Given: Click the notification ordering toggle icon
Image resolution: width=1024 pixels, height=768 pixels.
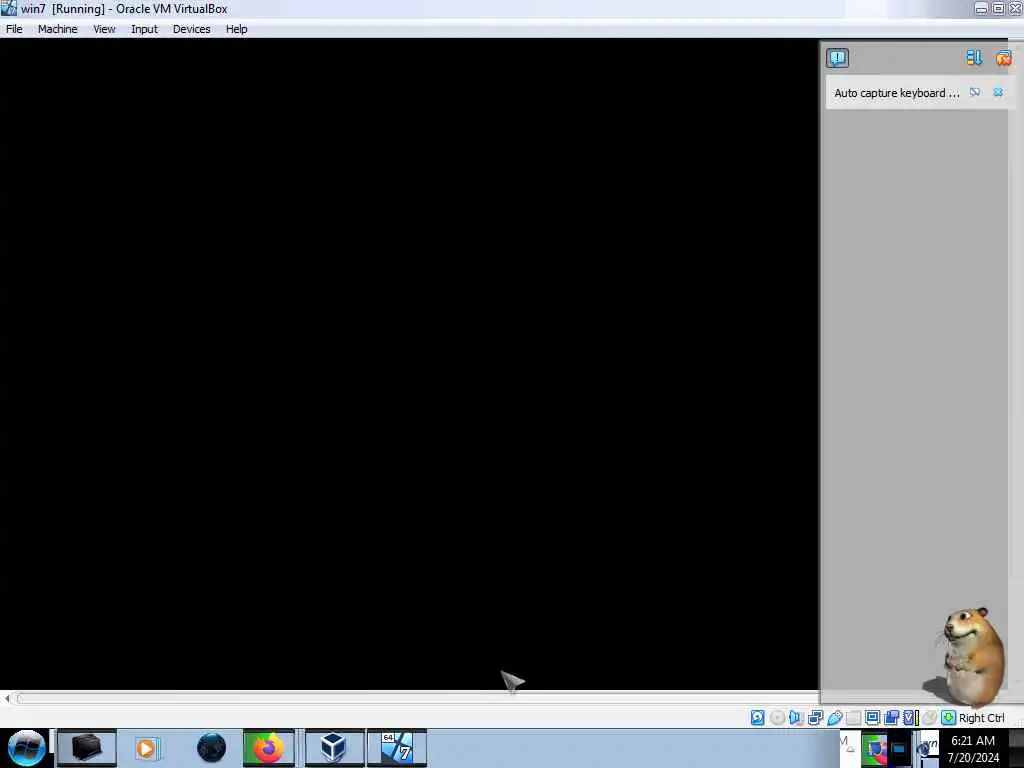Looking at the screenshot, I should pyautogui.click(x=974, y=58).
